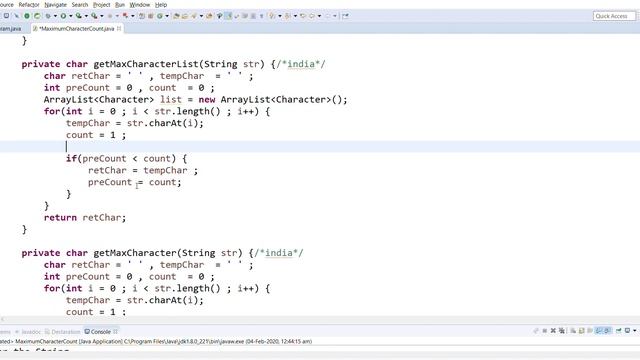Click the External Tools icon
Screen dimensions: 640x360
[x=94, y=16]
